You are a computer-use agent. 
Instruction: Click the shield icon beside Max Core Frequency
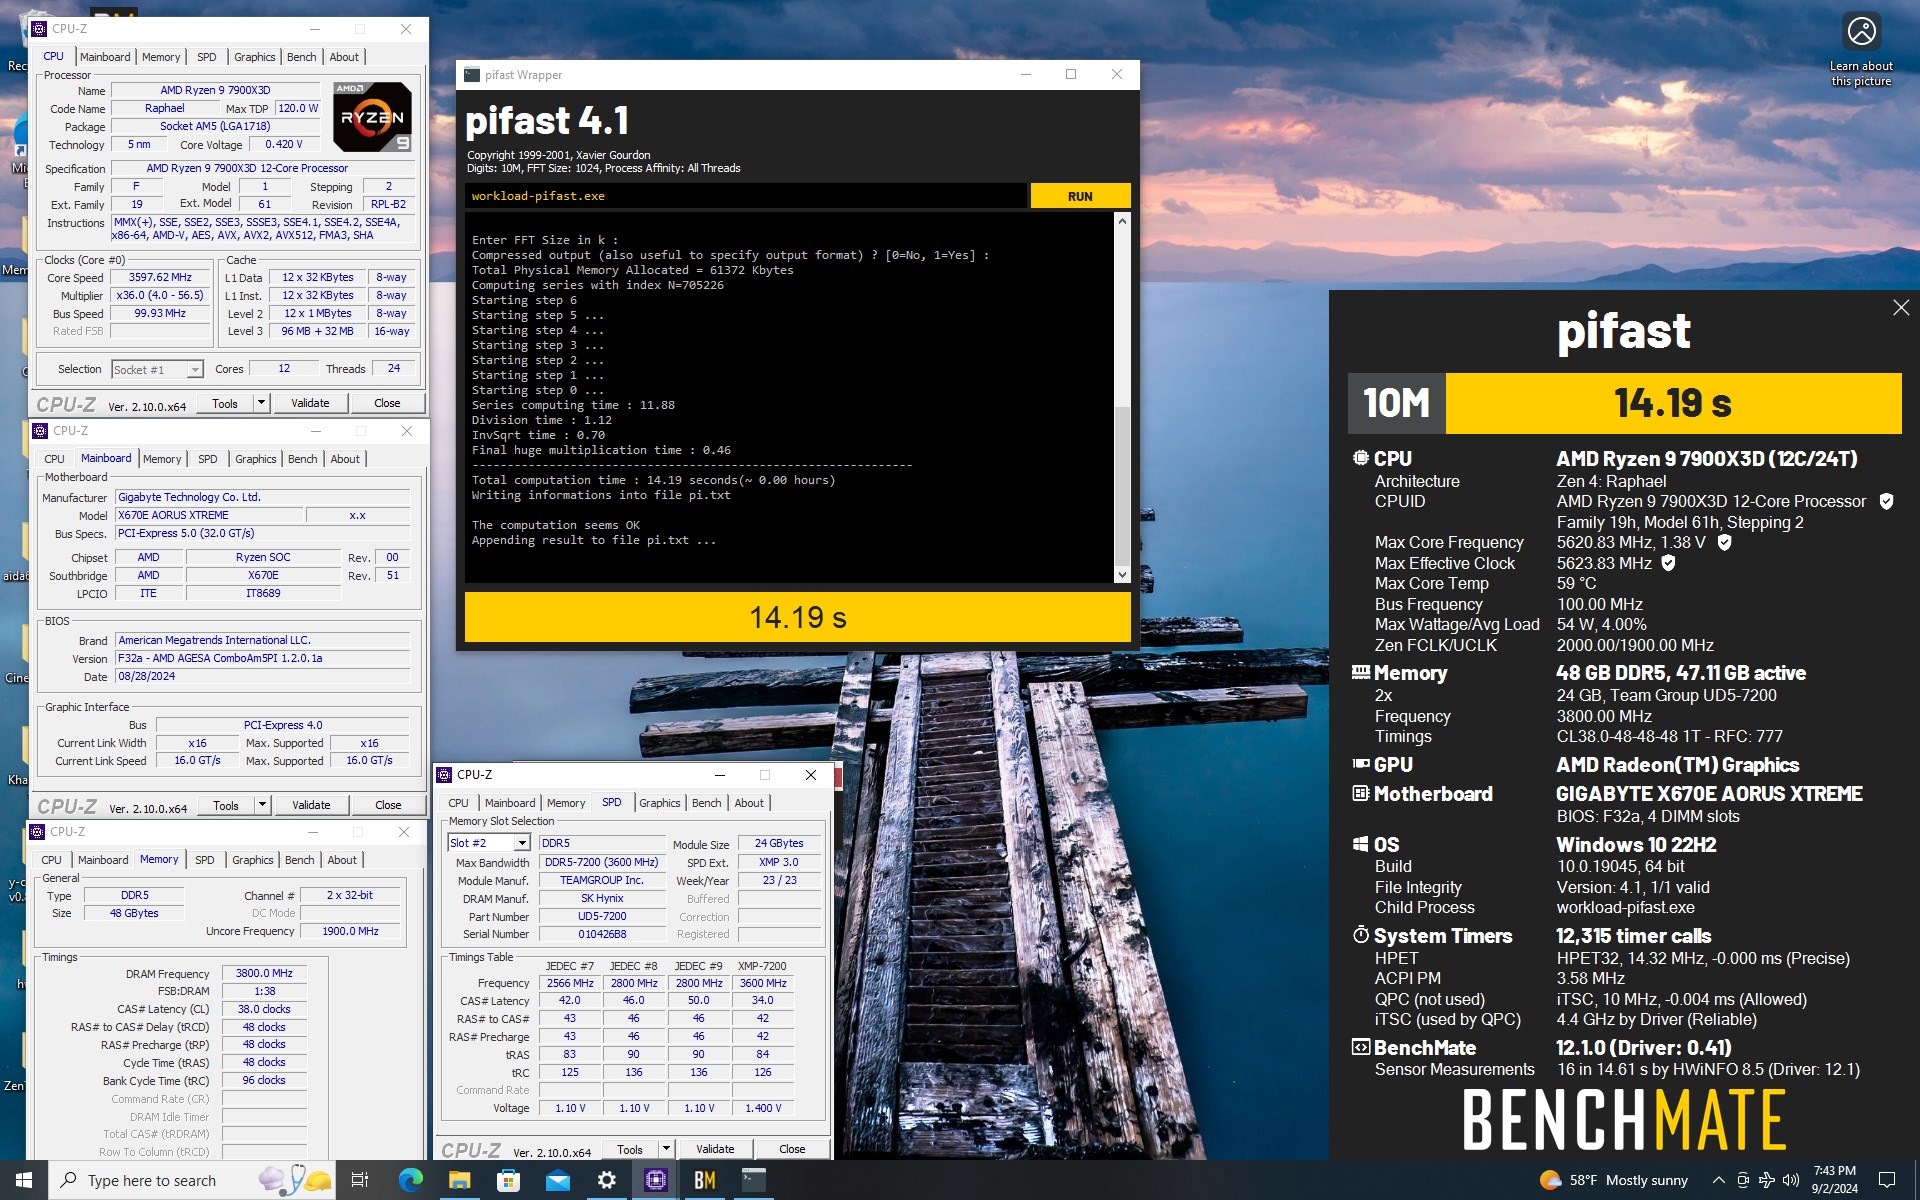click(1724, 542)
